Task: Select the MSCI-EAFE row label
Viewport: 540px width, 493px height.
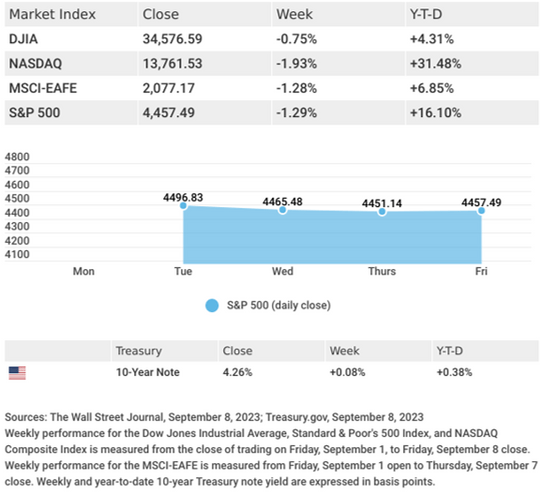Action: [x=43, y=88]
